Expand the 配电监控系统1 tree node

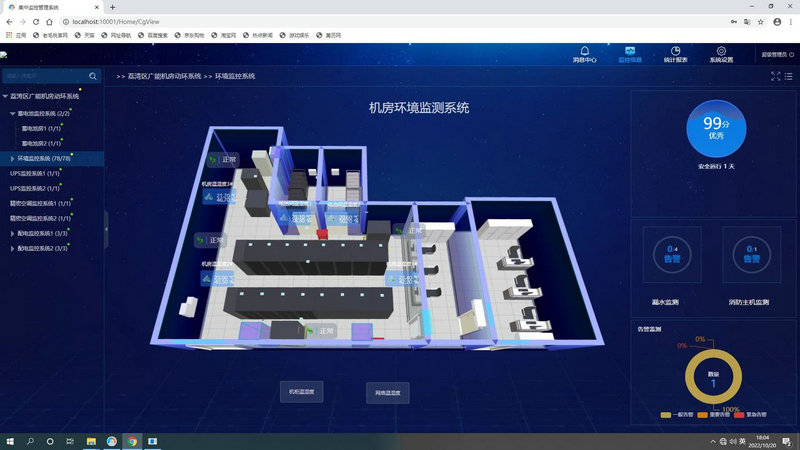pyautogui.click(x=13, y=233)
